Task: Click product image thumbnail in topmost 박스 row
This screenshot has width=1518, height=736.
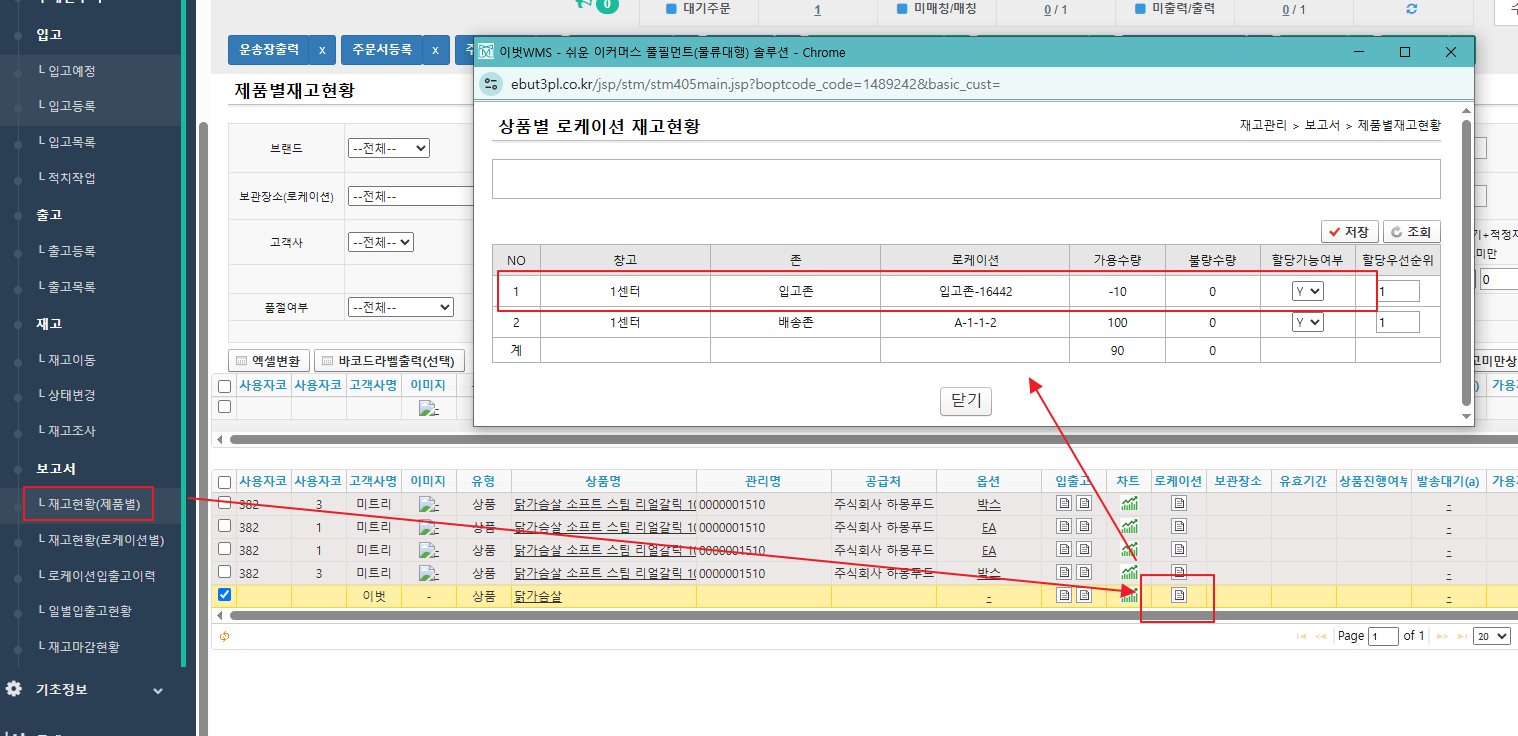Action: pyautogui.click(x=429, y=504)
